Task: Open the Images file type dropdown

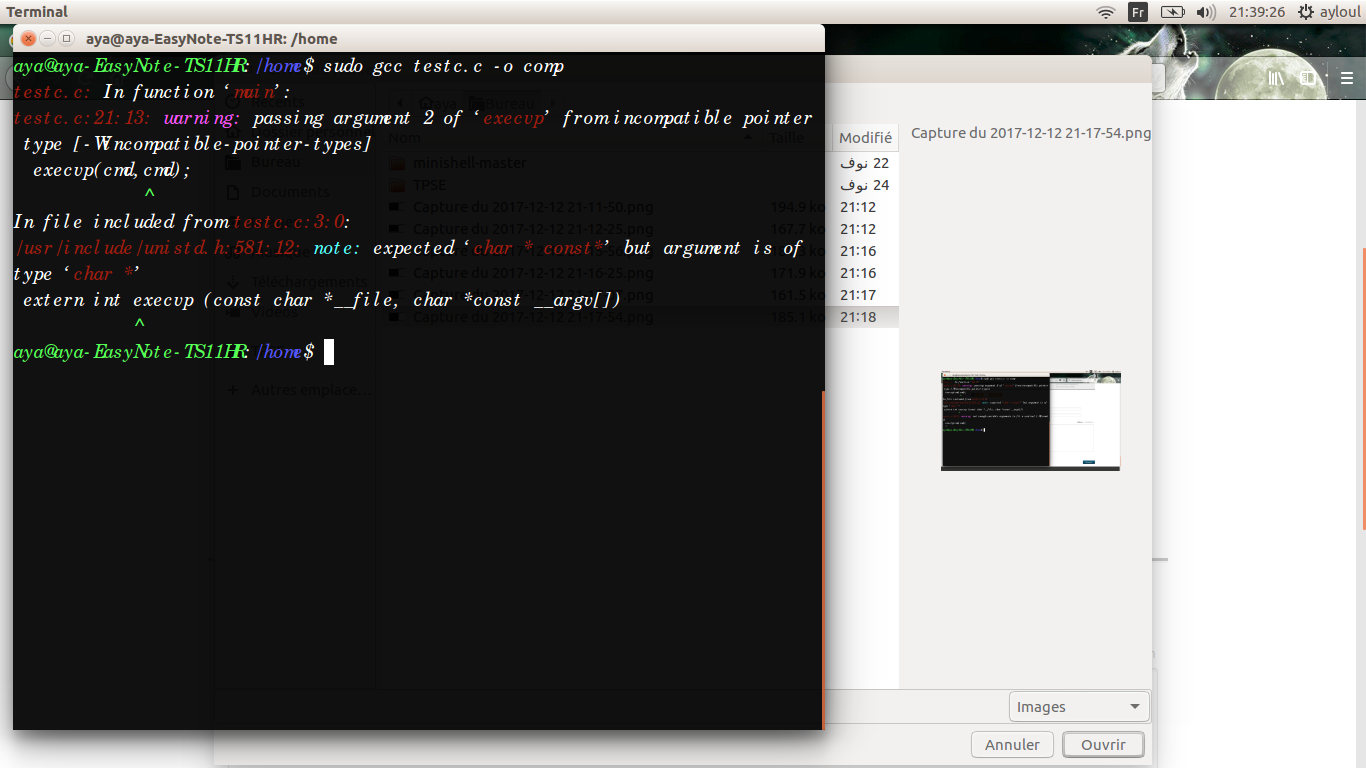Action: pyautogui.click(x=1079, y=706)
